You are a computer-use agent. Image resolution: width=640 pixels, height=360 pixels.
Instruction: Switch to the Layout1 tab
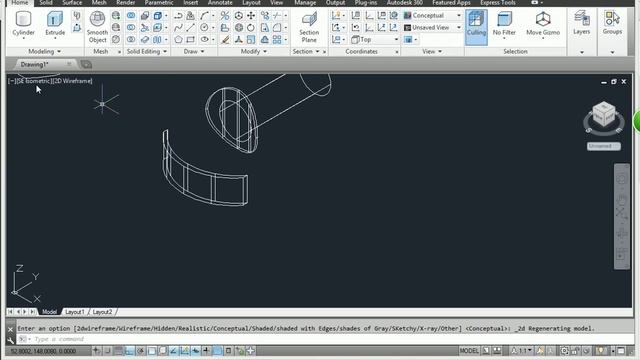[x=75, y=312]
